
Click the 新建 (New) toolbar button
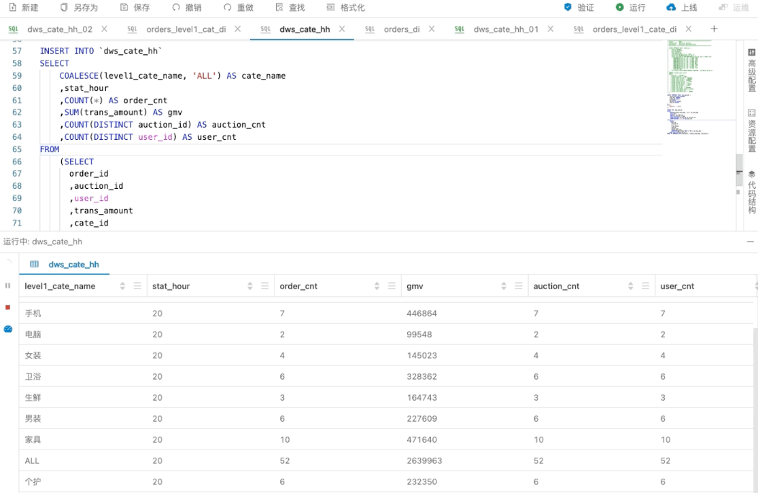coord(24,7)
